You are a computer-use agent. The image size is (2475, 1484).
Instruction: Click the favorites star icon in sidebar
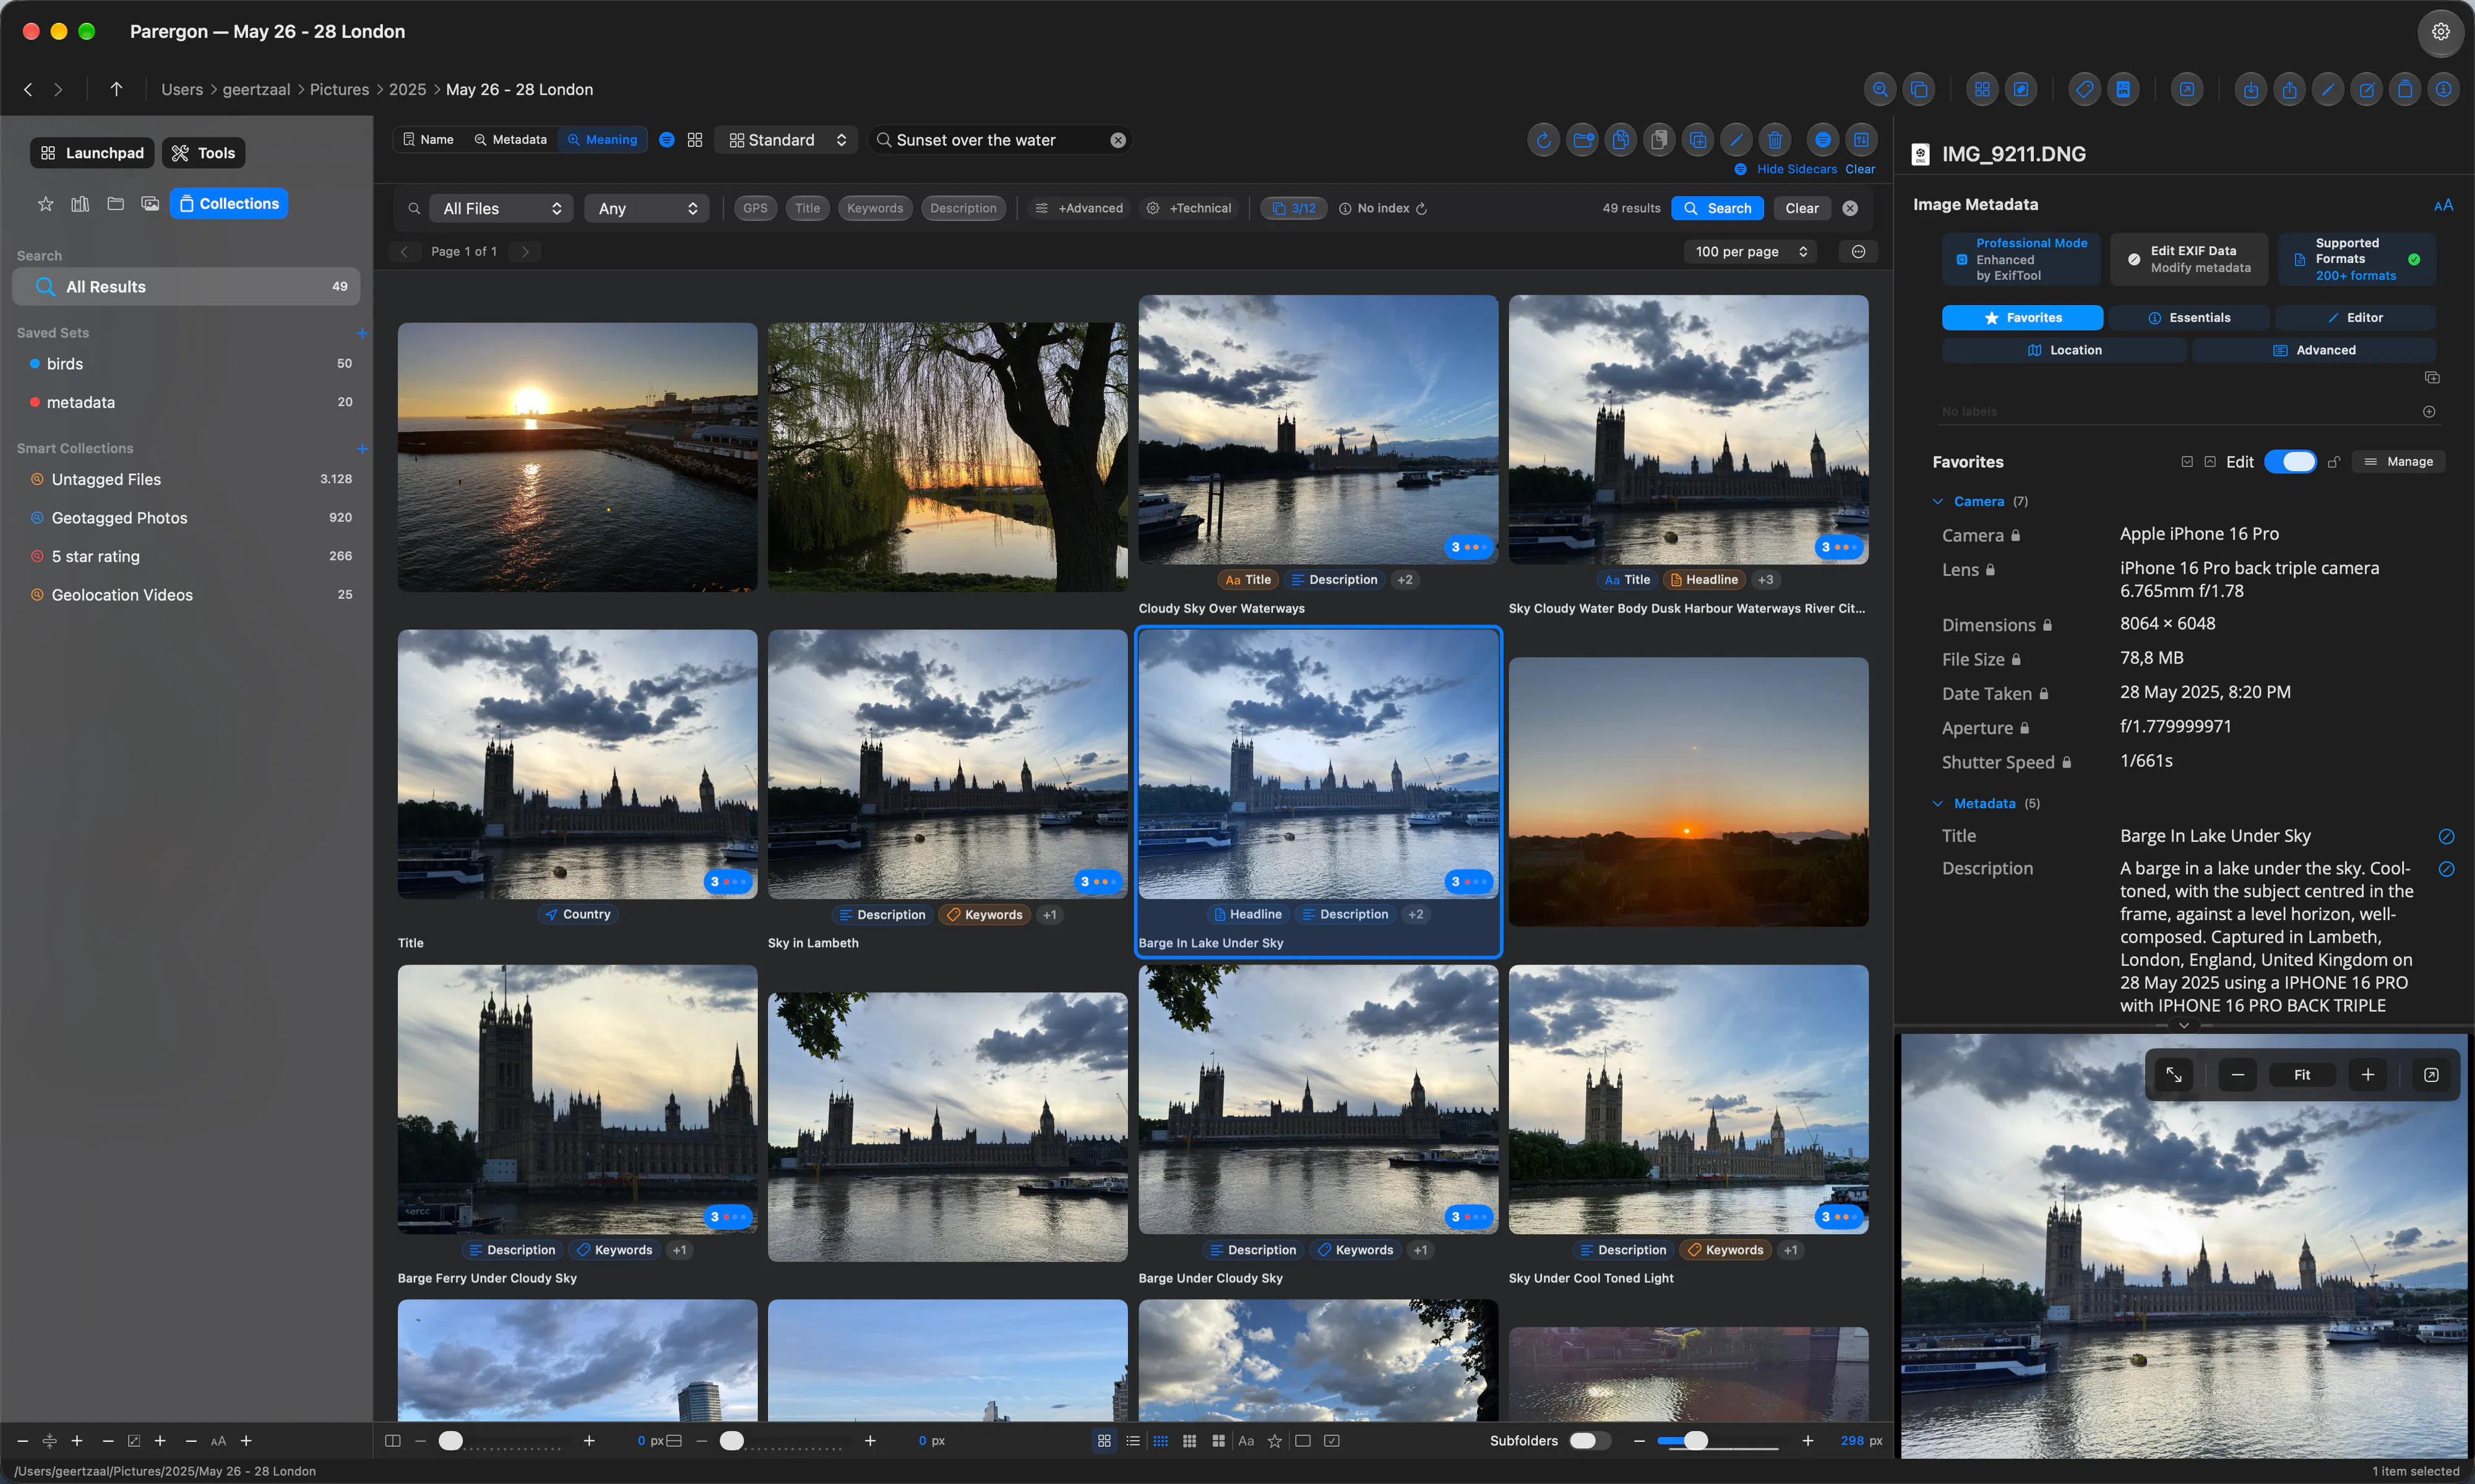coord(45,204)
